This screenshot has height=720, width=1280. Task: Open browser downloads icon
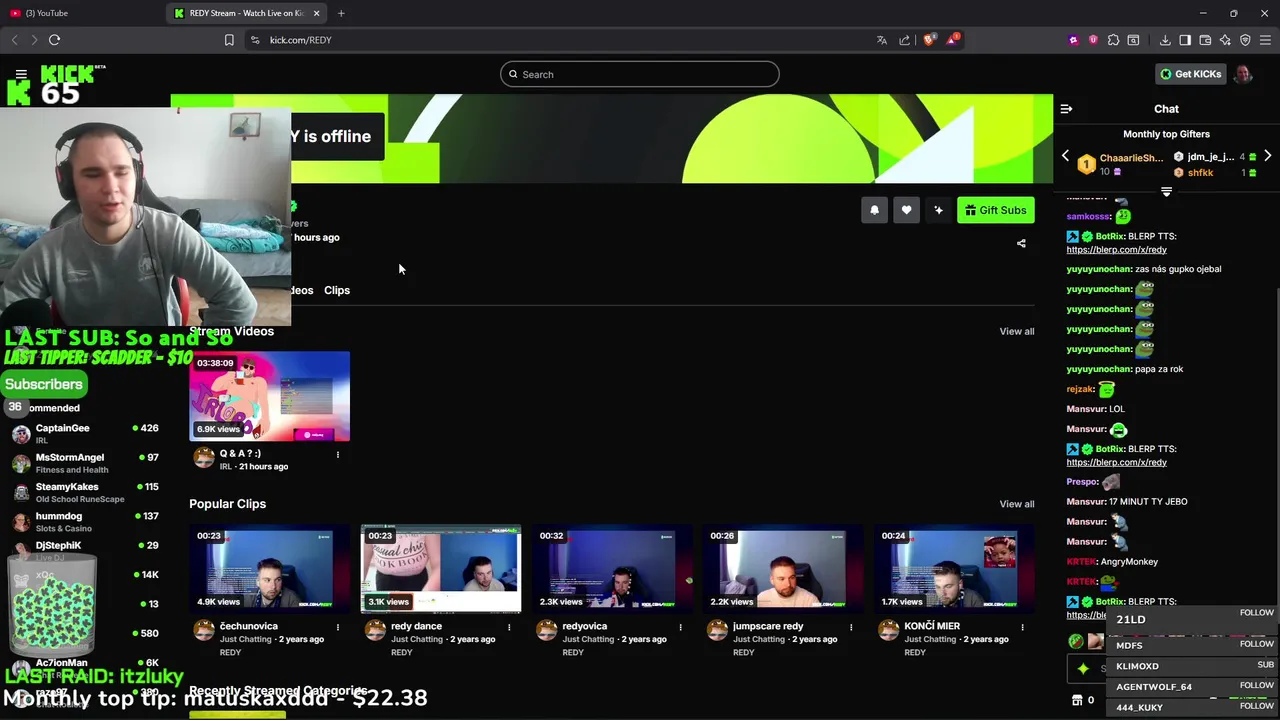pos(1165,40)
